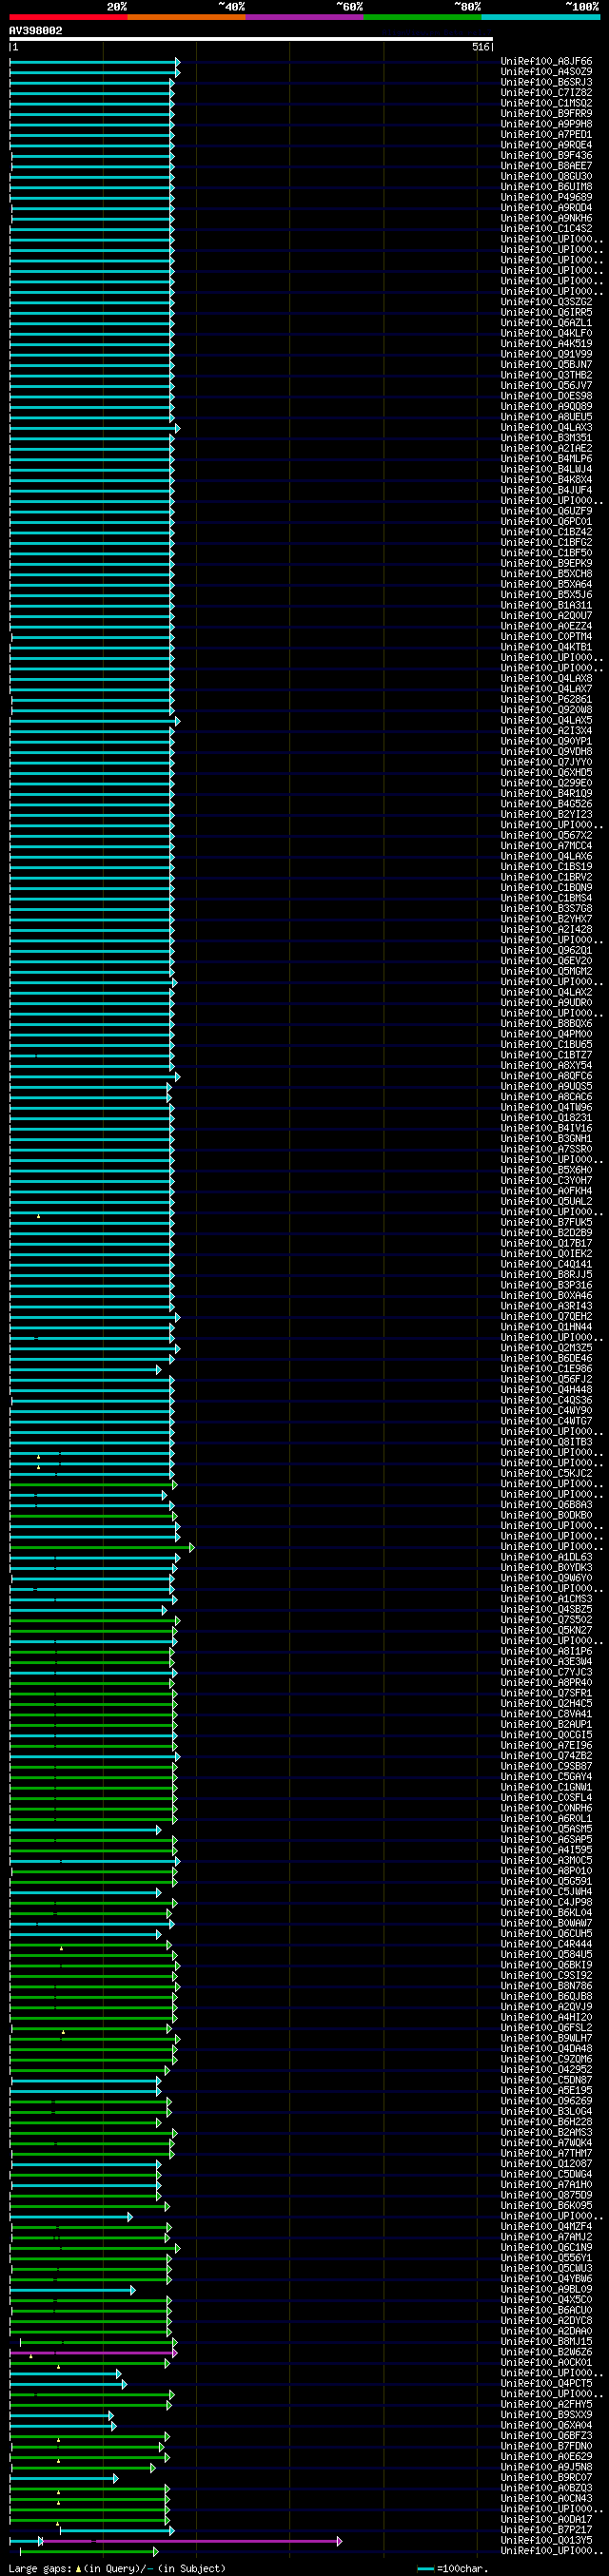Open hit UniRef100_C1MSQ2
This screenshot has height=2576, width=609.
click(546, 104)
